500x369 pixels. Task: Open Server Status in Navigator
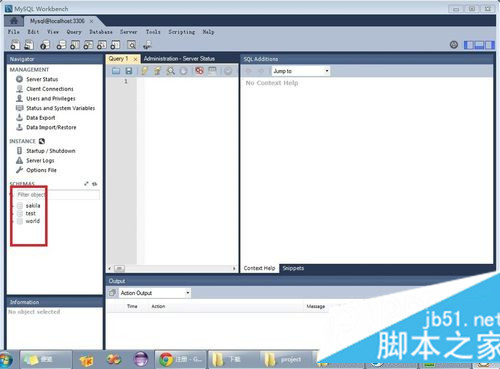(x=42, y=79)
